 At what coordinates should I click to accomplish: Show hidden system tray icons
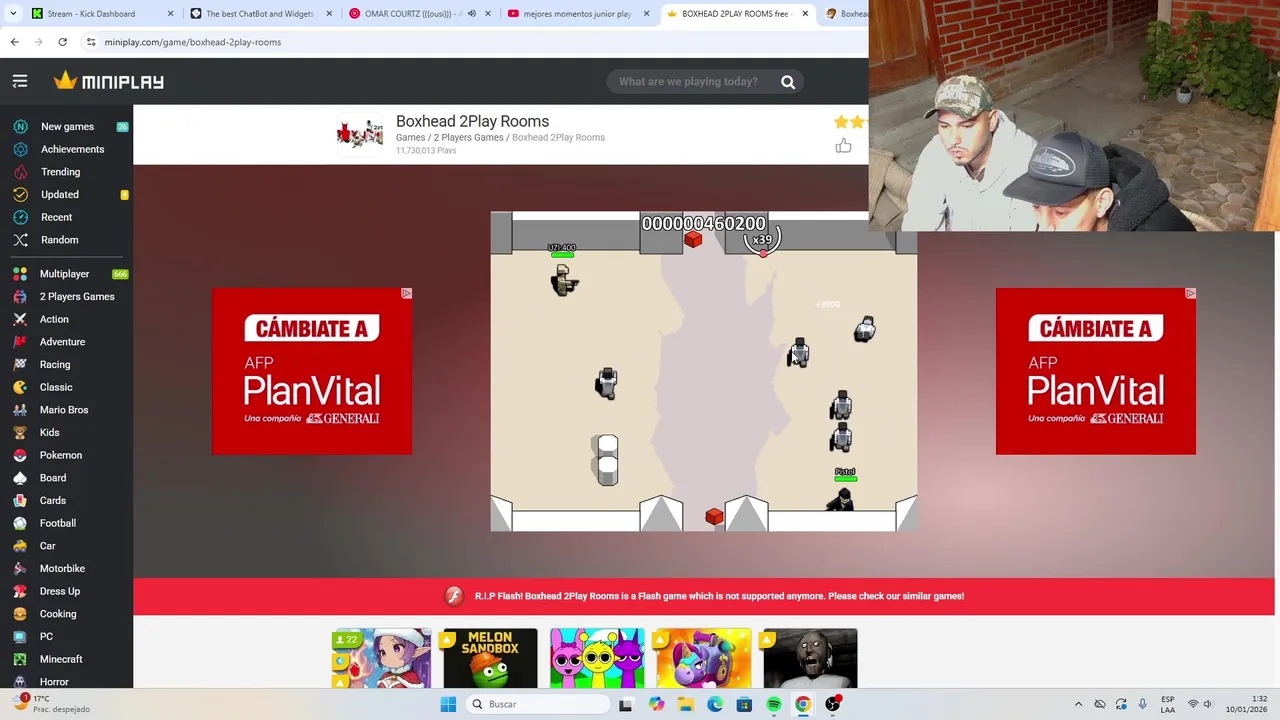pos(1077,704)
